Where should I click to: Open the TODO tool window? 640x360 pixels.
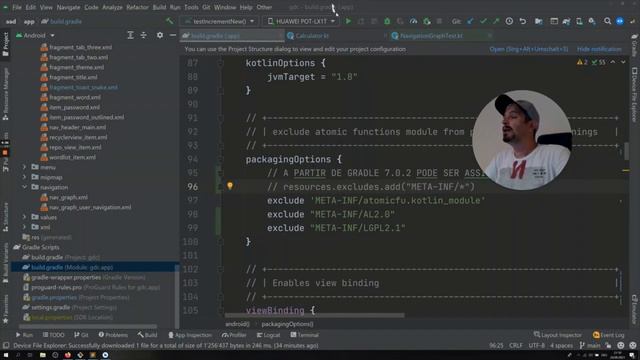coord(53,335)
